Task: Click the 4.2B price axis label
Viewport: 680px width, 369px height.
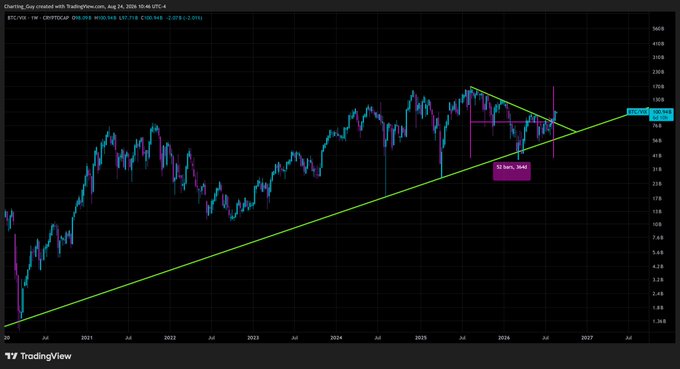Action: tap(657, 267)
